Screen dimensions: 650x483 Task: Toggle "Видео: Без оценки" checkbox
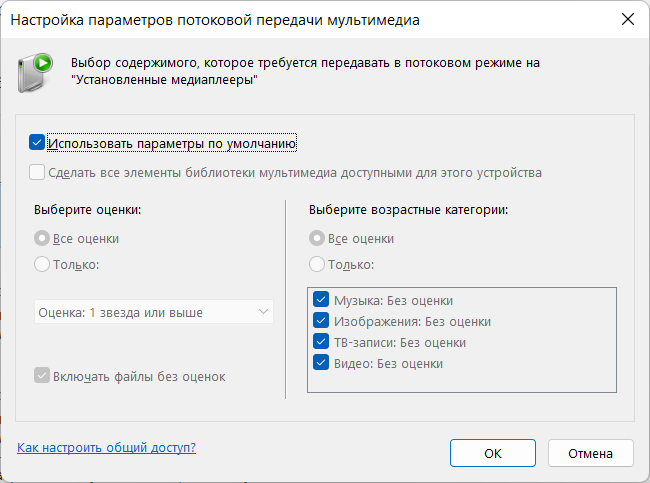click(321, 363)
